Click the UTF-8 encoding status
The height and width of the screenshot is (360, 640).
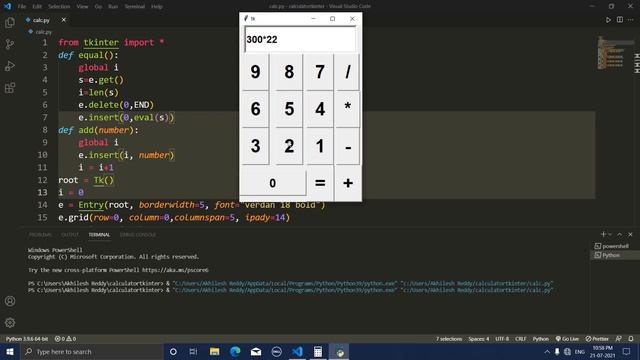[502, 339]
